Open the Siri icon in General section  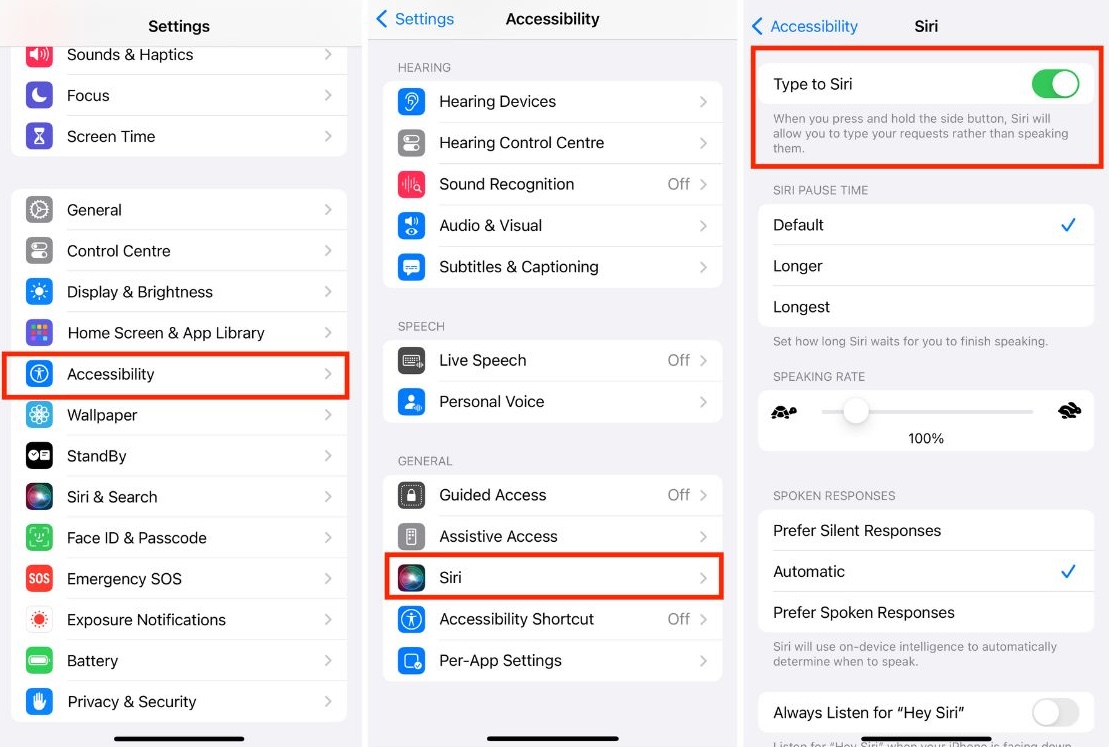click(x=411, y=577)
